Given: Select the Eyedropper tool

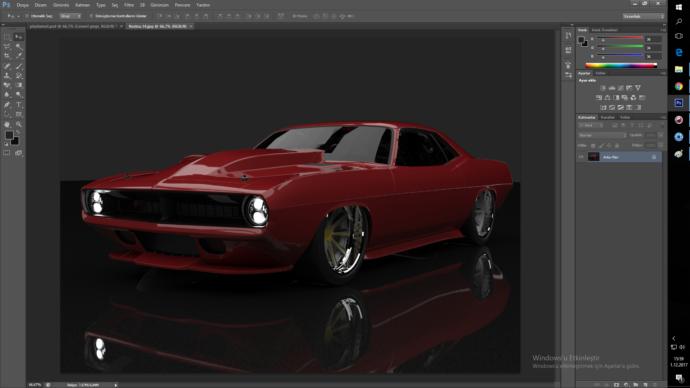Looking at the screenshot, I should [18, 56].
